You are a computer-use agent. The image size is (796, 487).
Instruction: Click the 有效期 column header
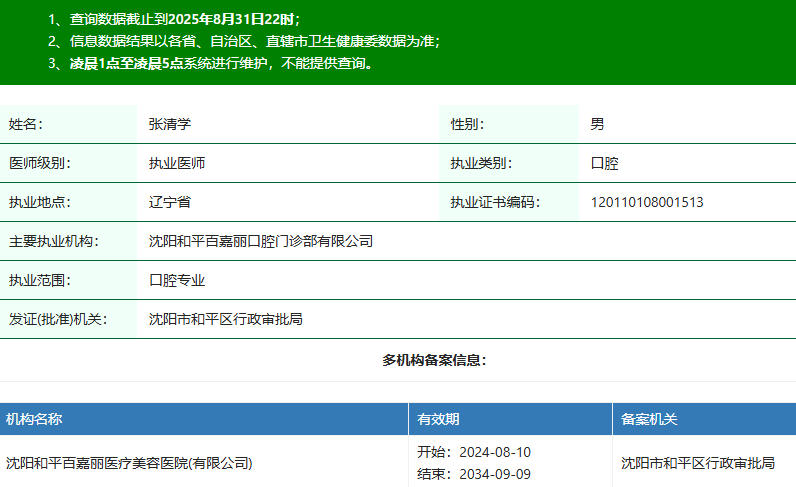coord(439,419)
